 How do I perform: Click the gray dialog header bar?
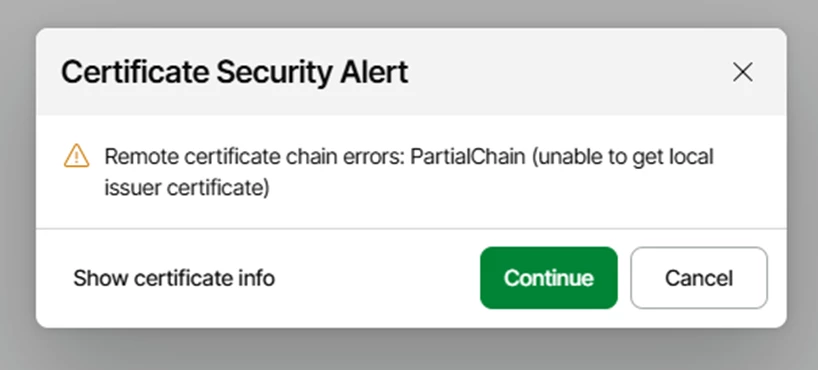tap(411, 71)
